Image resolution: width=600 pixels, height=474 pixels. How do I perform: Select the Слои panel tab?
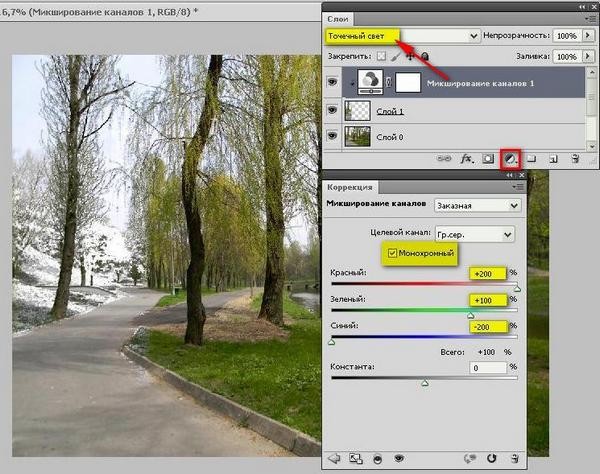[338, 19]
